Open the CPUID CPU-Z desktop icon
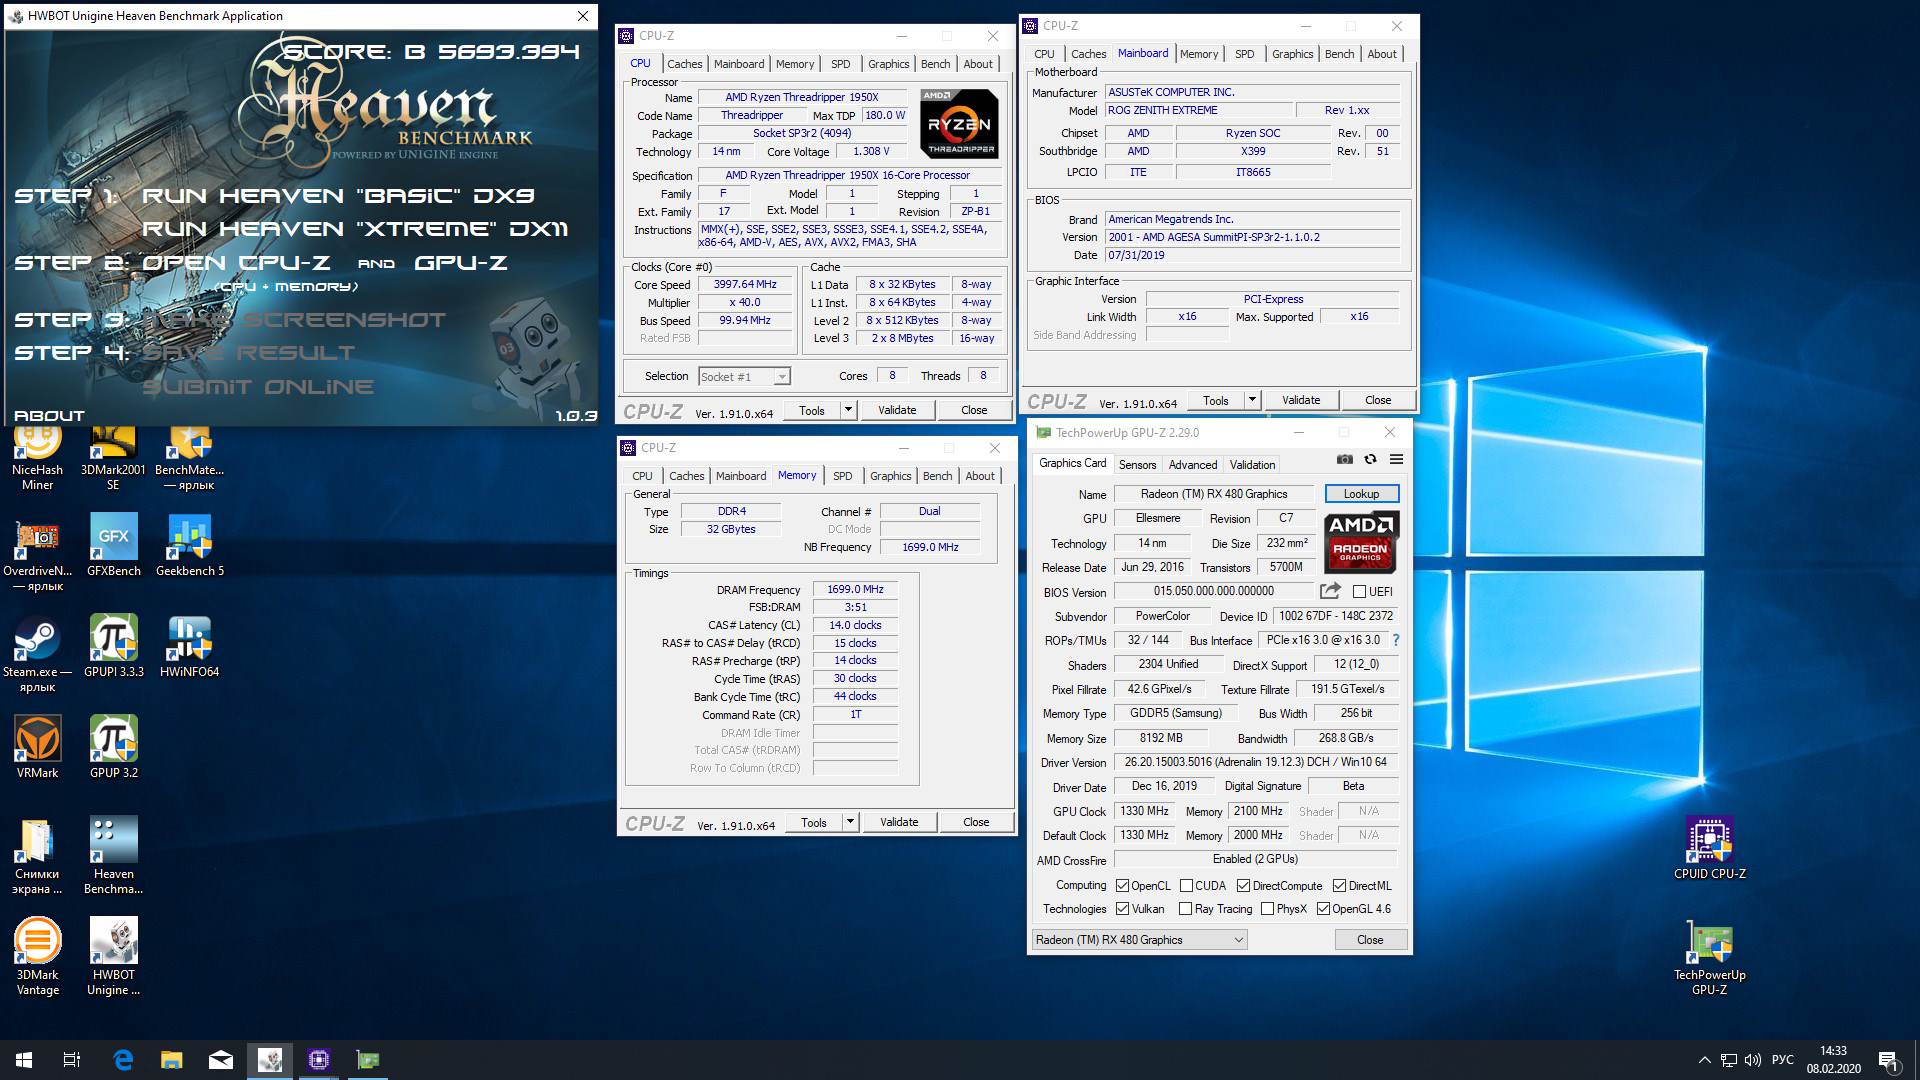1920x1080 pixels. pos(1710,849)
